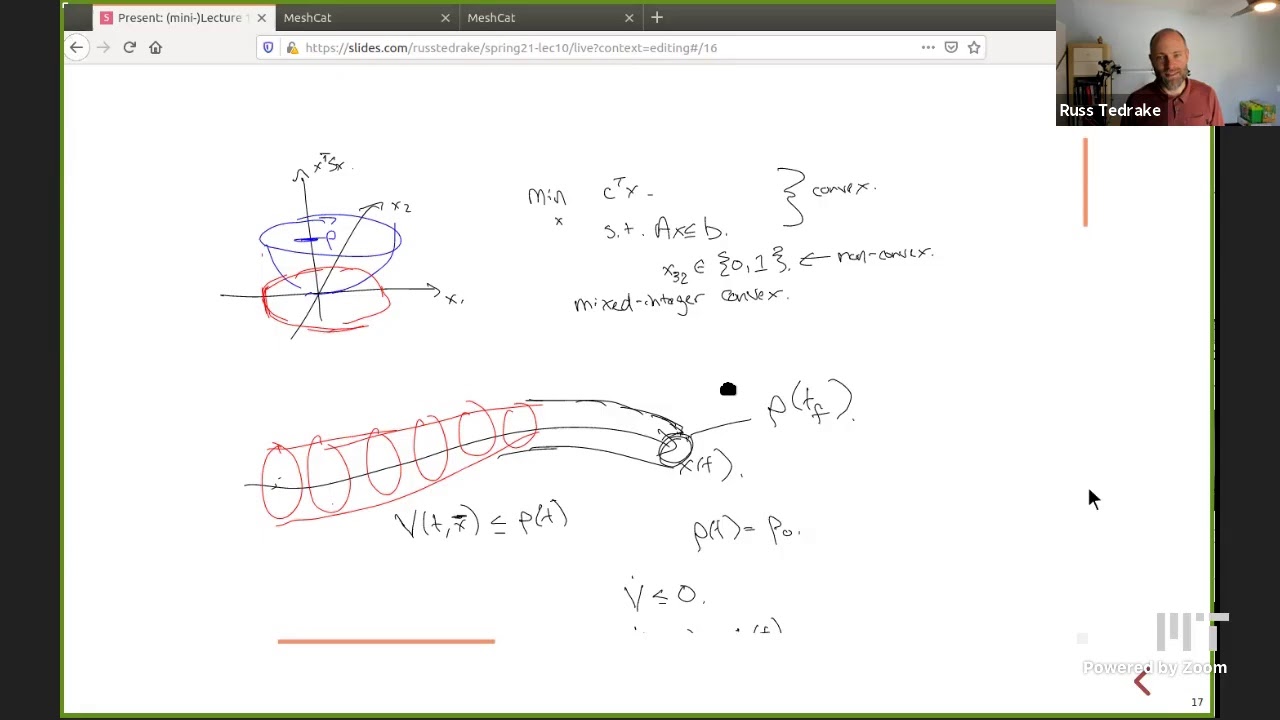The height and width of the screenshot is (720, 1280).
Task: Switch to the first MeshCat tab
Action: (x=365, y=17)
